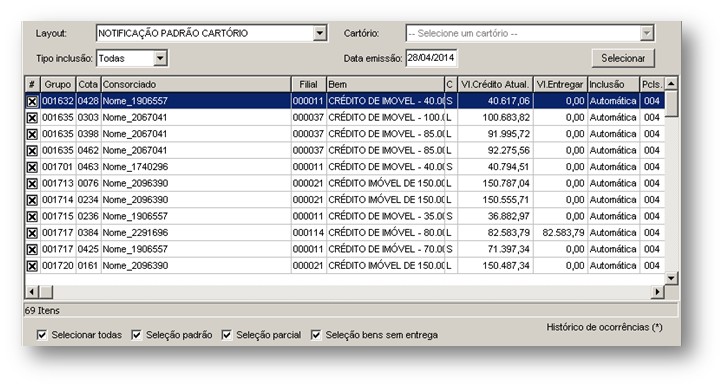Open the Cartório dropdown
This screenshot has height=388, width=724.
[x=646, y=33]
